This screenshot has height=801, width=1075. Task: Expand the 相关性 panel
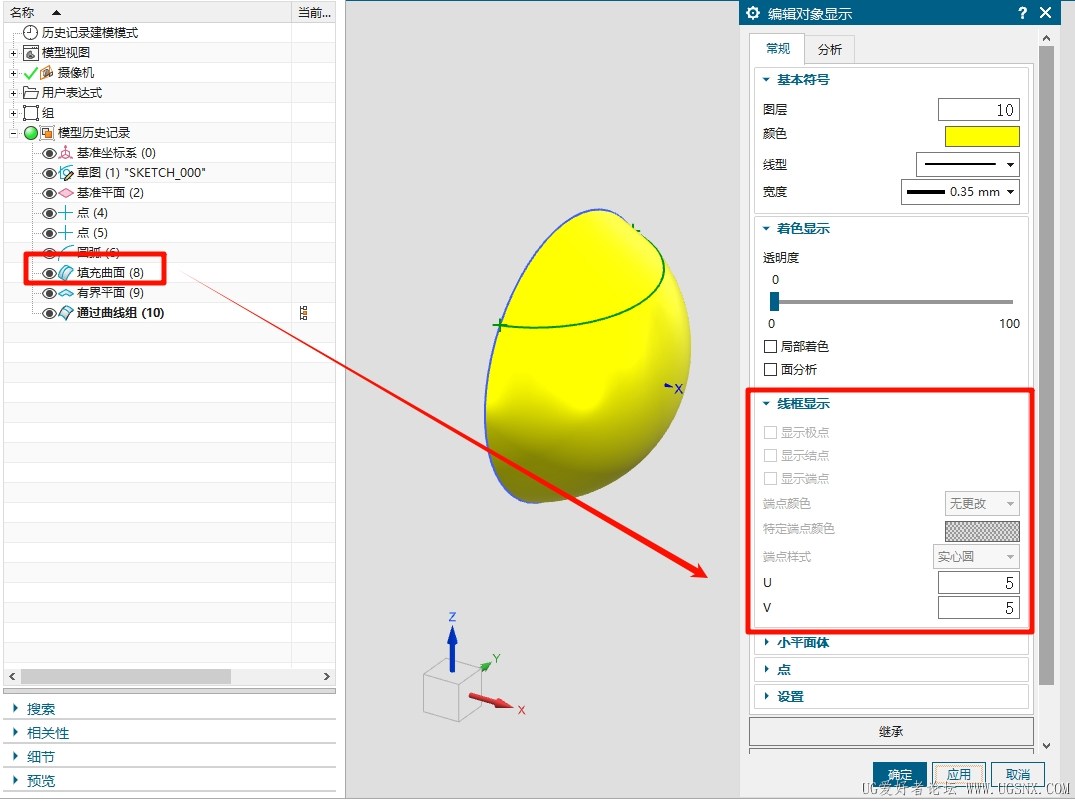16,732
